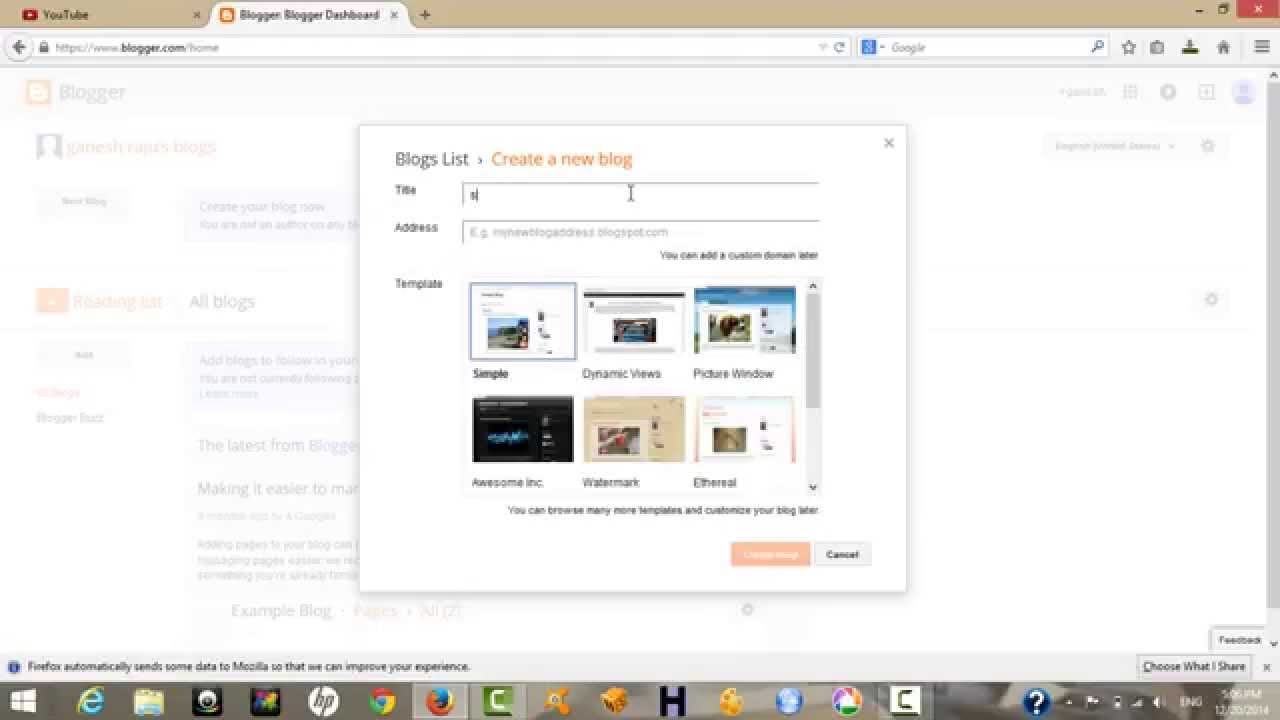
Task: Click the blog Address input field
Action: tap(640, 232)
